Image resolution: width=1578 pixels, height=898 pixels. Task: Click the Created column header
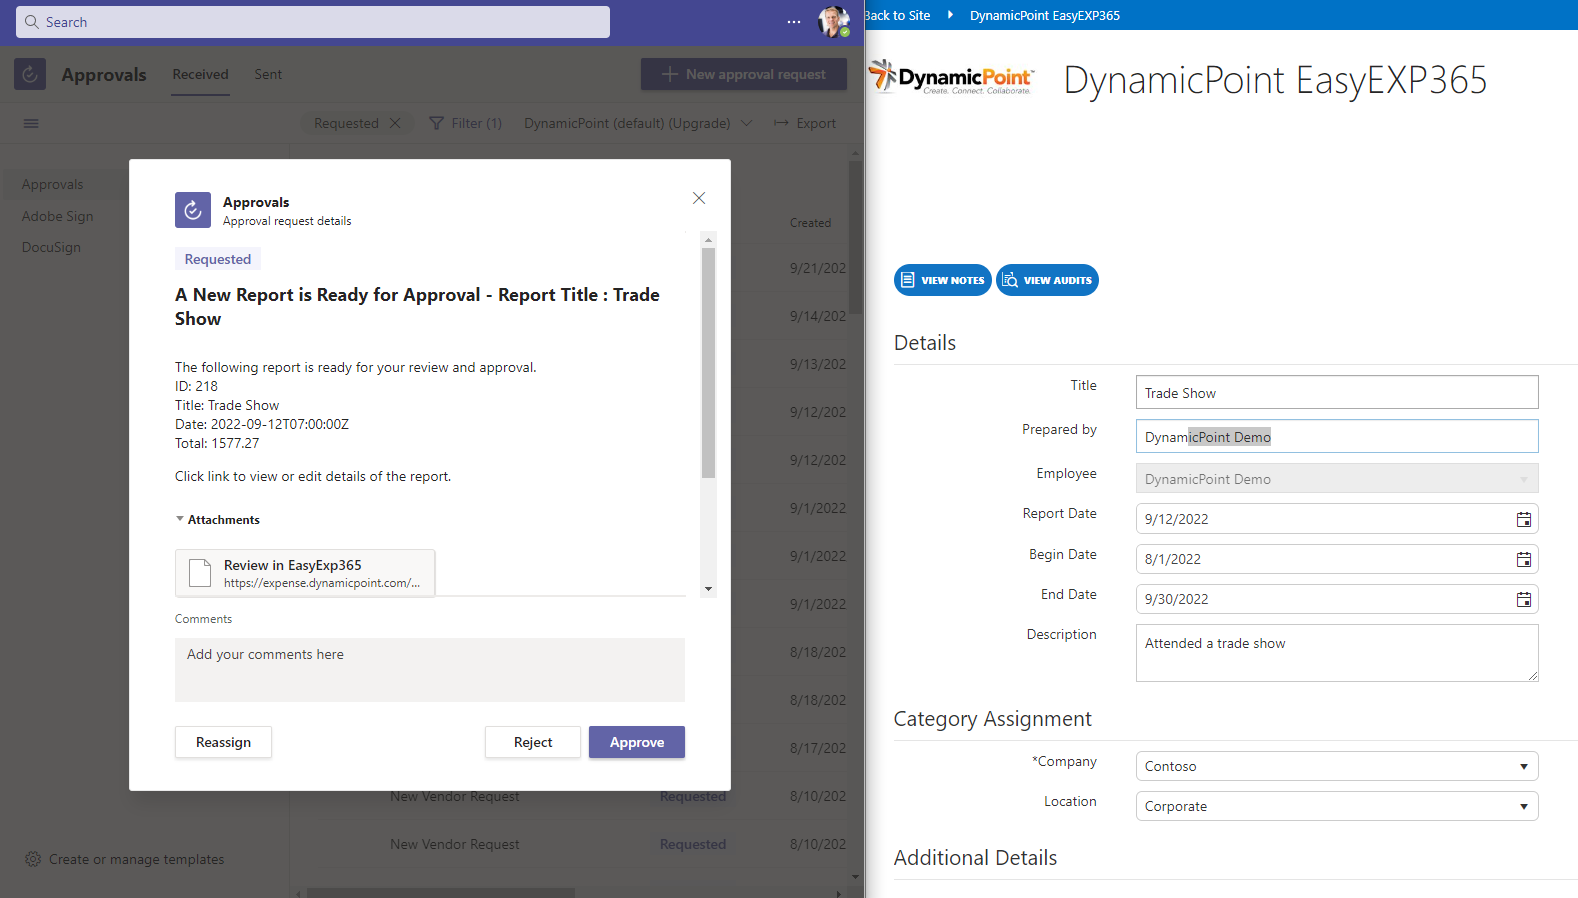(810, 223)
